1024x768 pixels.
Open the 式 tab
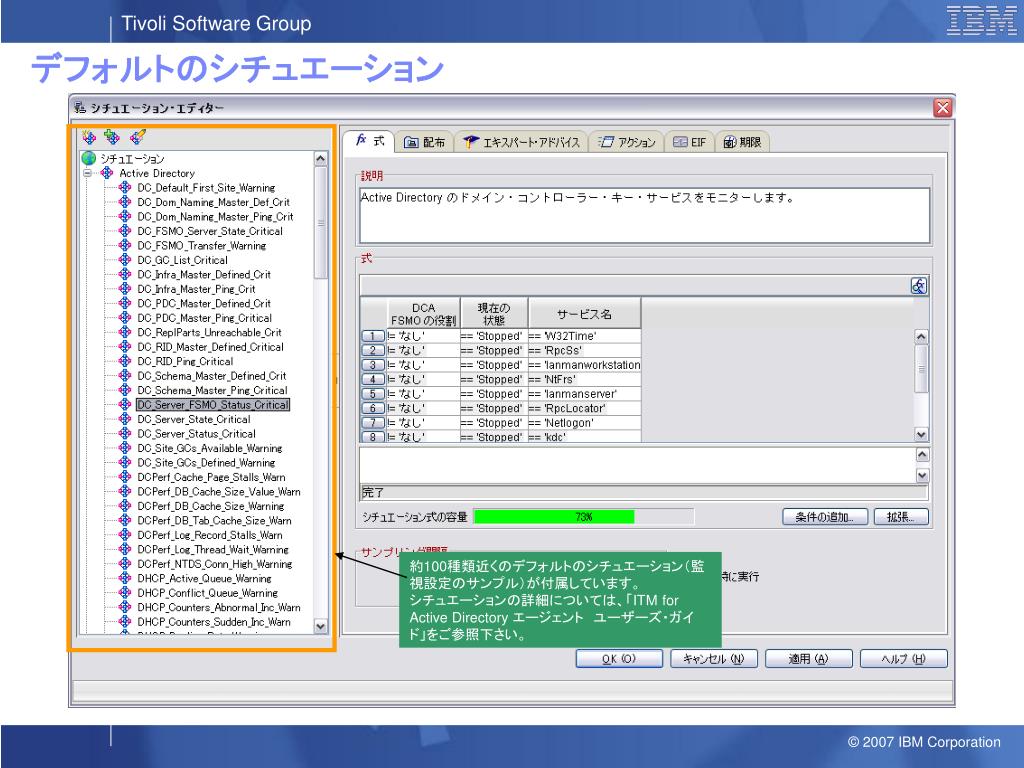(x=369, y=141)
